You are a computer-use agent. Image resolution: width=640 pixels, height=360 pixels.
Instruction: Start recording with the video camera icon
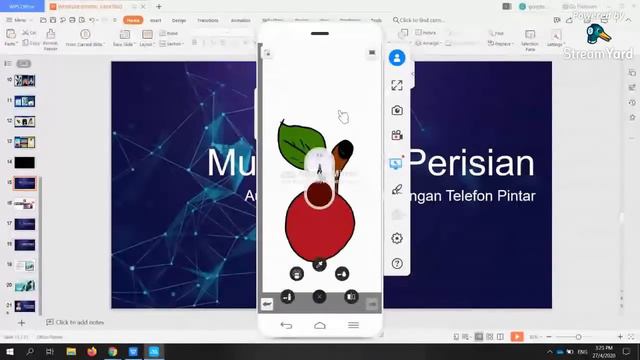[397, 135]
